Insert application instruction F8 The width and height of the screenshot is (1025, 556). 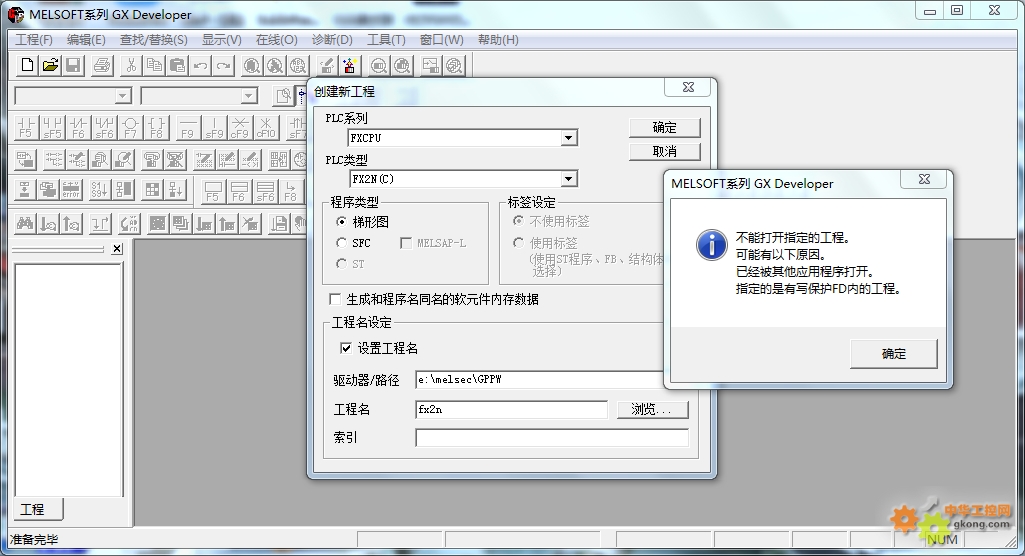157,127
